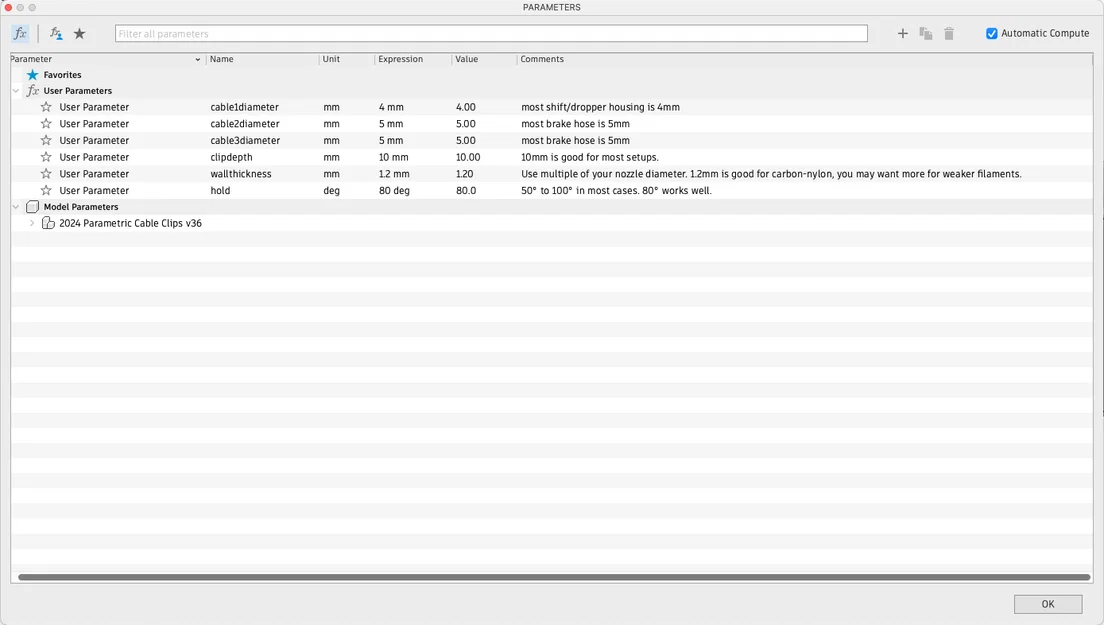Edit comment 'most shift/dropper housing is 4mm'
This screenshot has height=625, width=1104.
[601, 107]
